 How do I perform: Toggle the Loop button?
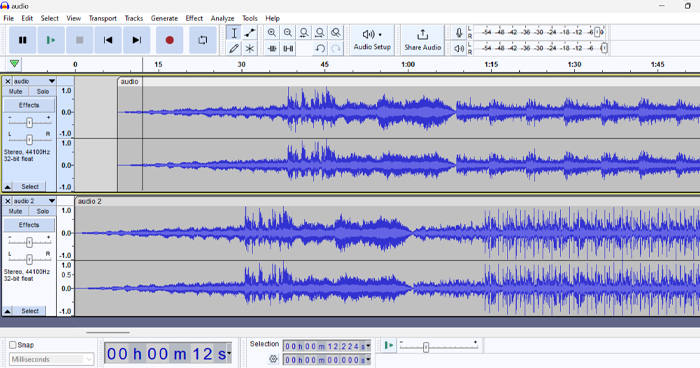tap(203, 40)
